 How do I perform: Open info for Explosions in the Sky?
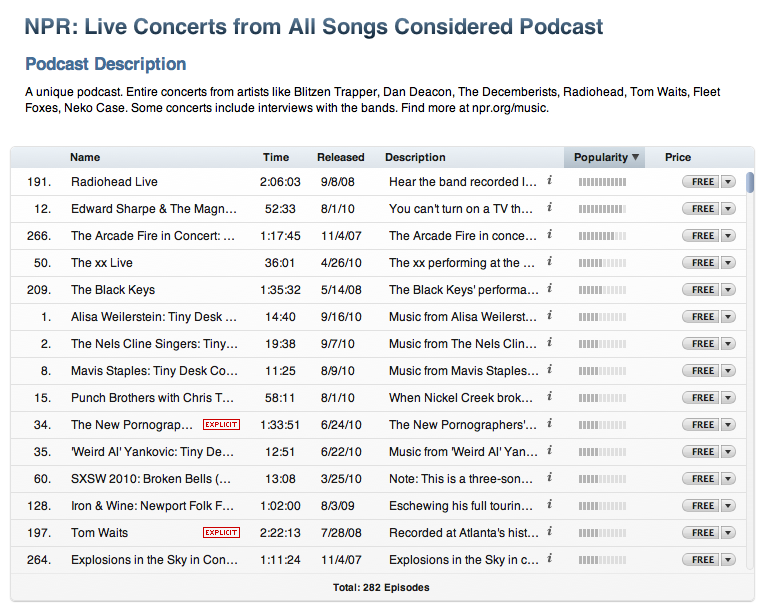coord(550,558)
